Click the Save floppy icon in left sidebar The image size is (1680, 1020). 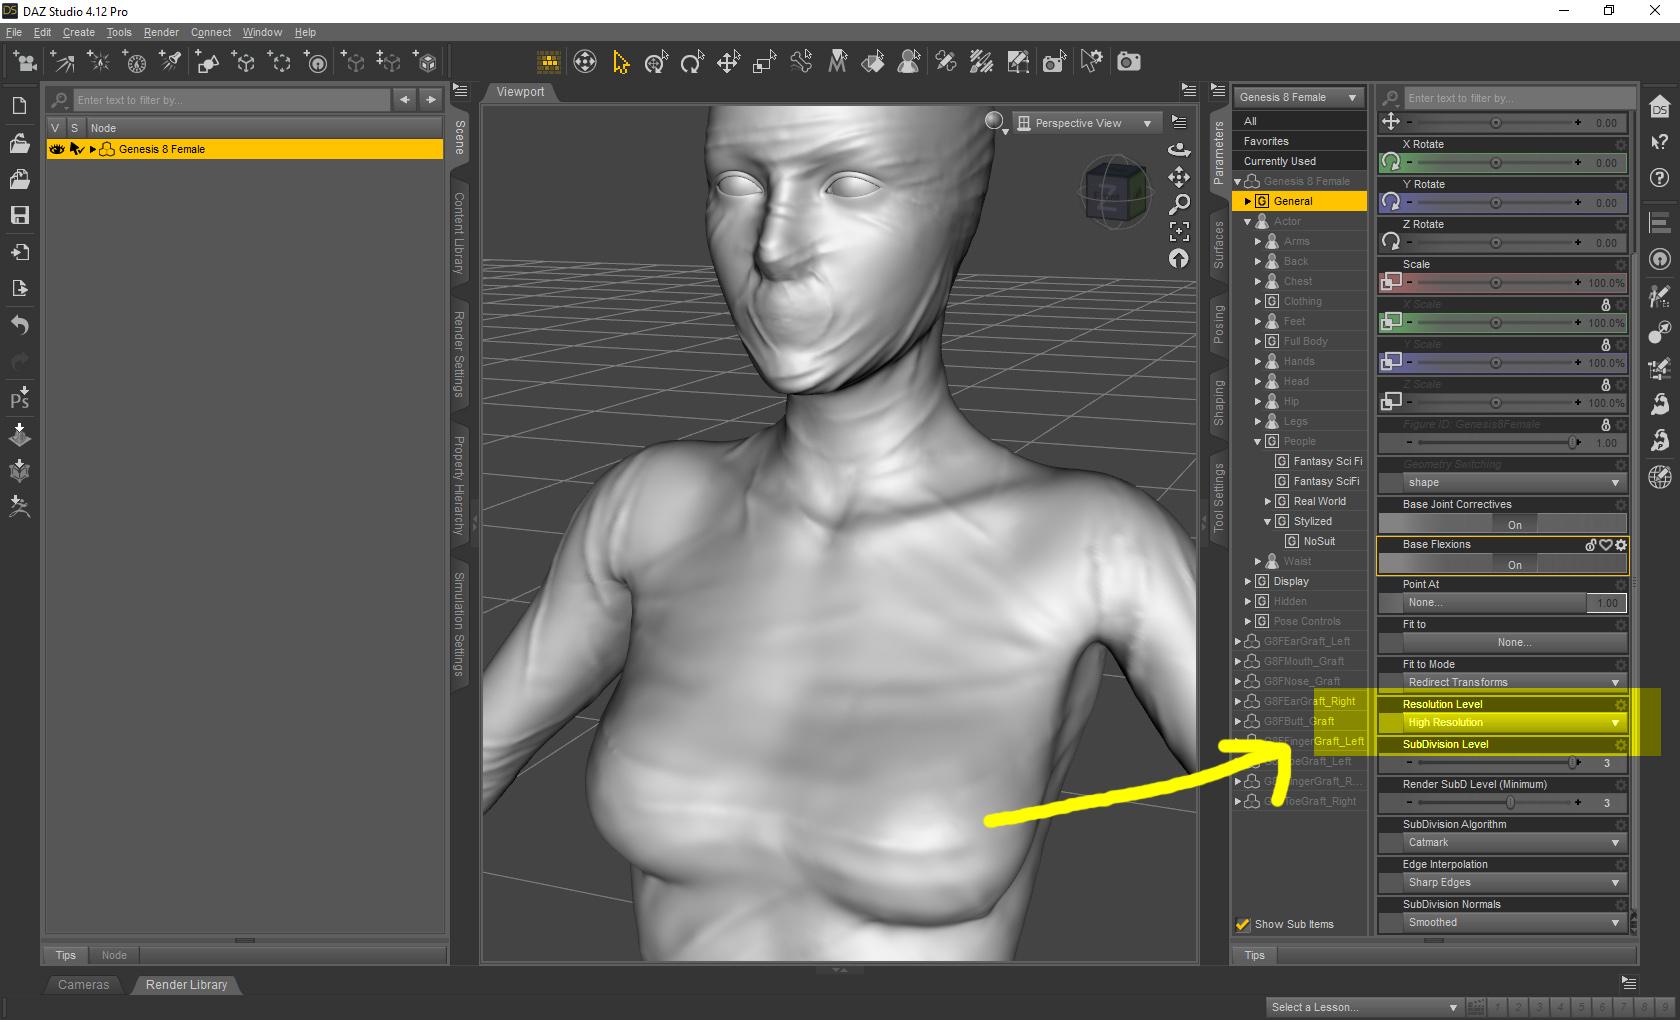[x=19, y=215]
